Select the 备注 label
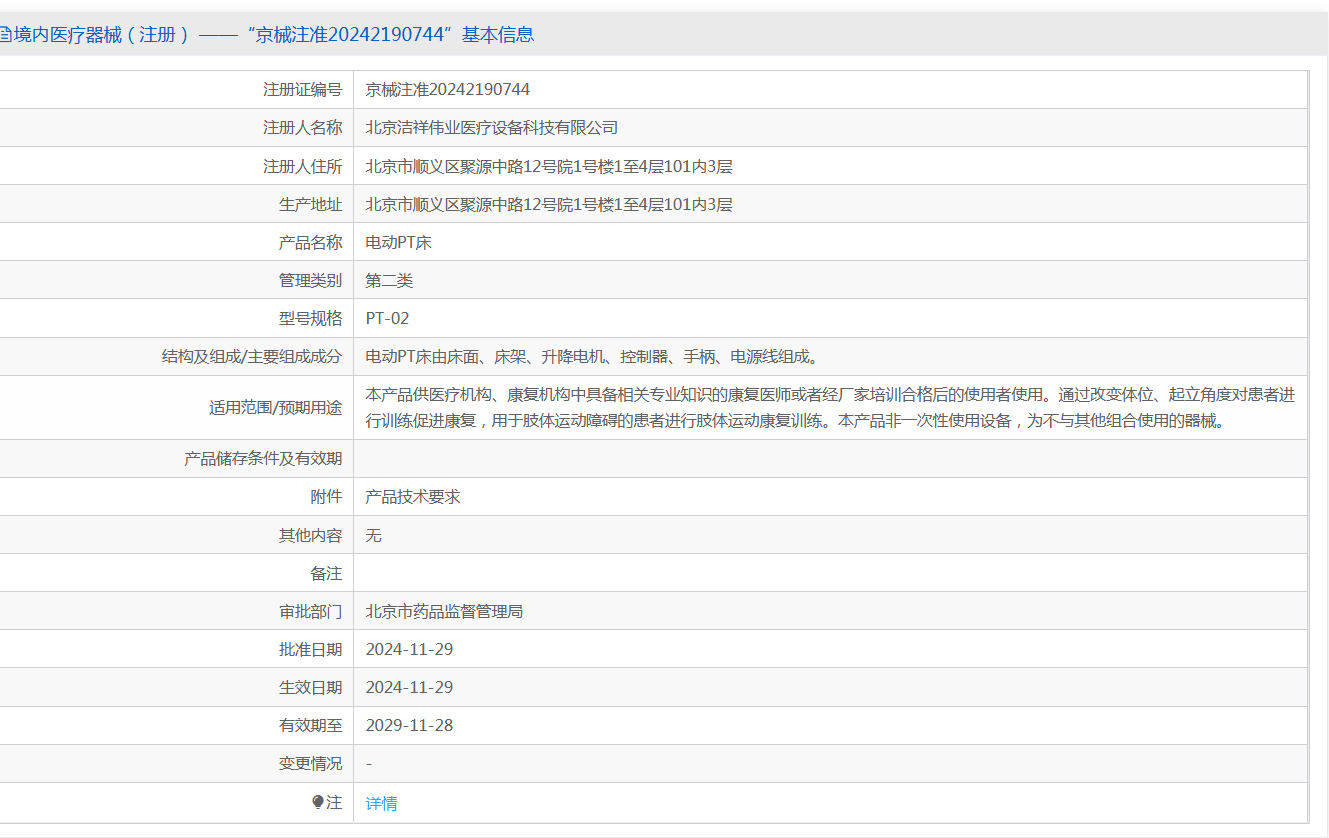1329x838 pixels. tap(326, 573)
